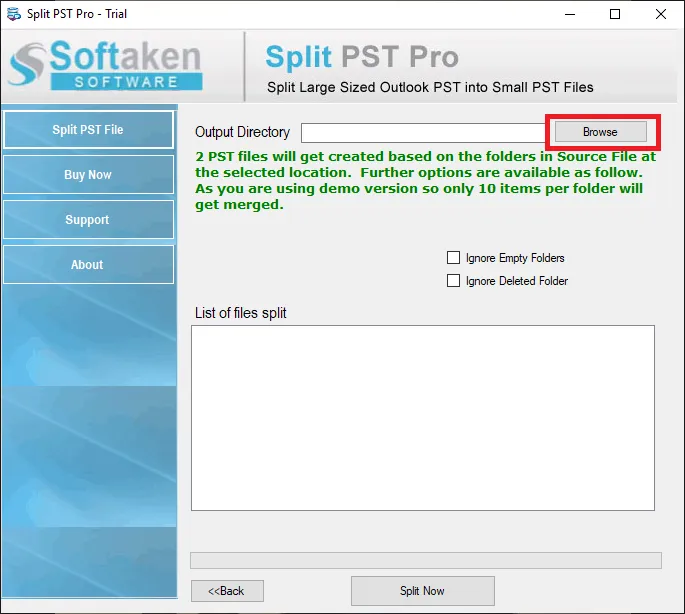Image resolution: width=685 pixels, height=614 pixels.
Task: Click the green demo version notice text
Action: [426, 180]
